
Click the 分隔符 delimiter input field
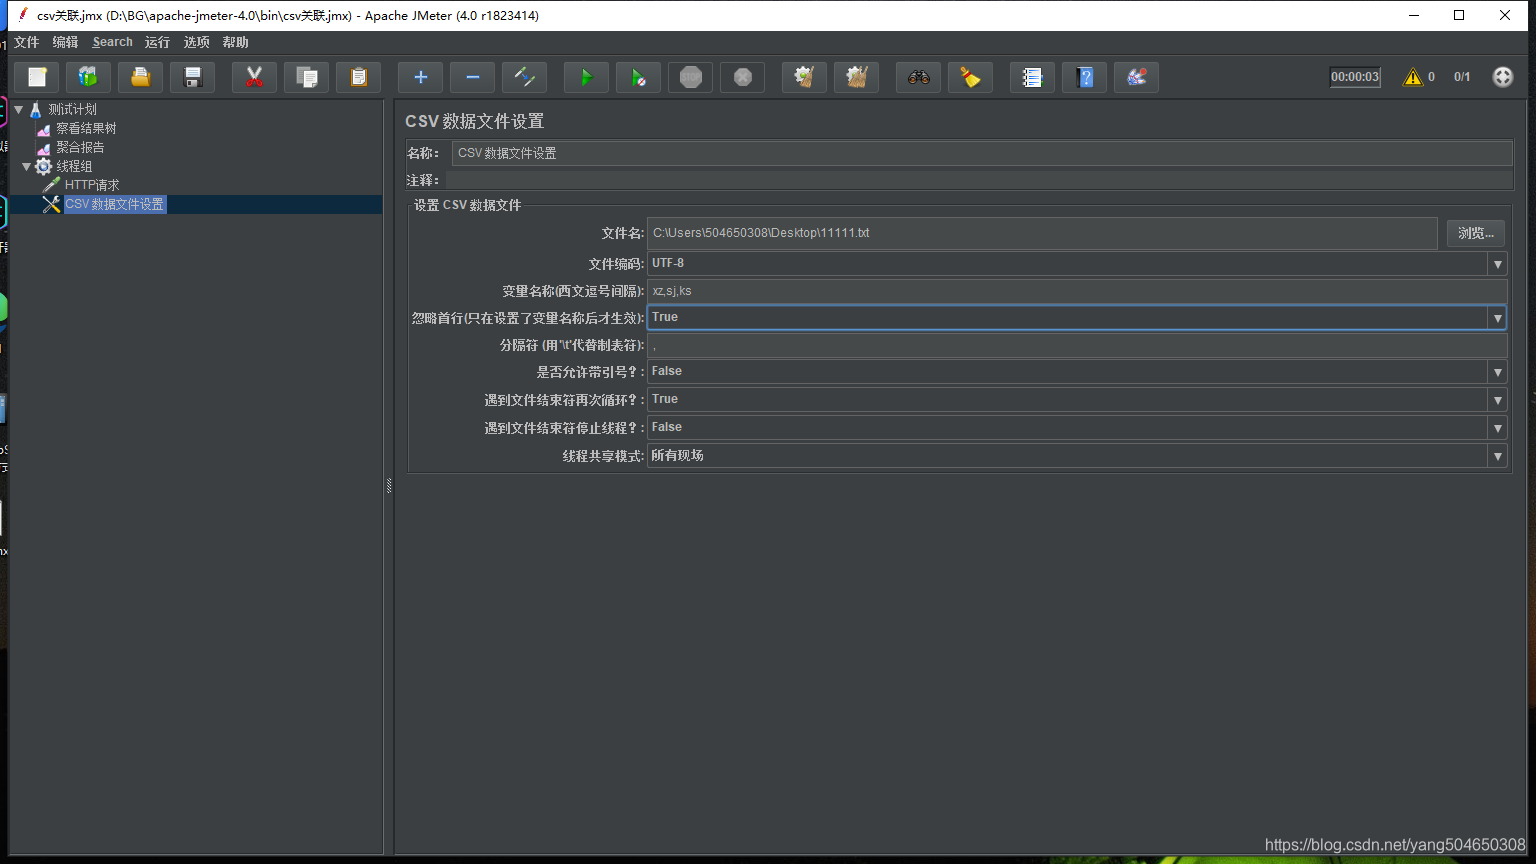1077,345
